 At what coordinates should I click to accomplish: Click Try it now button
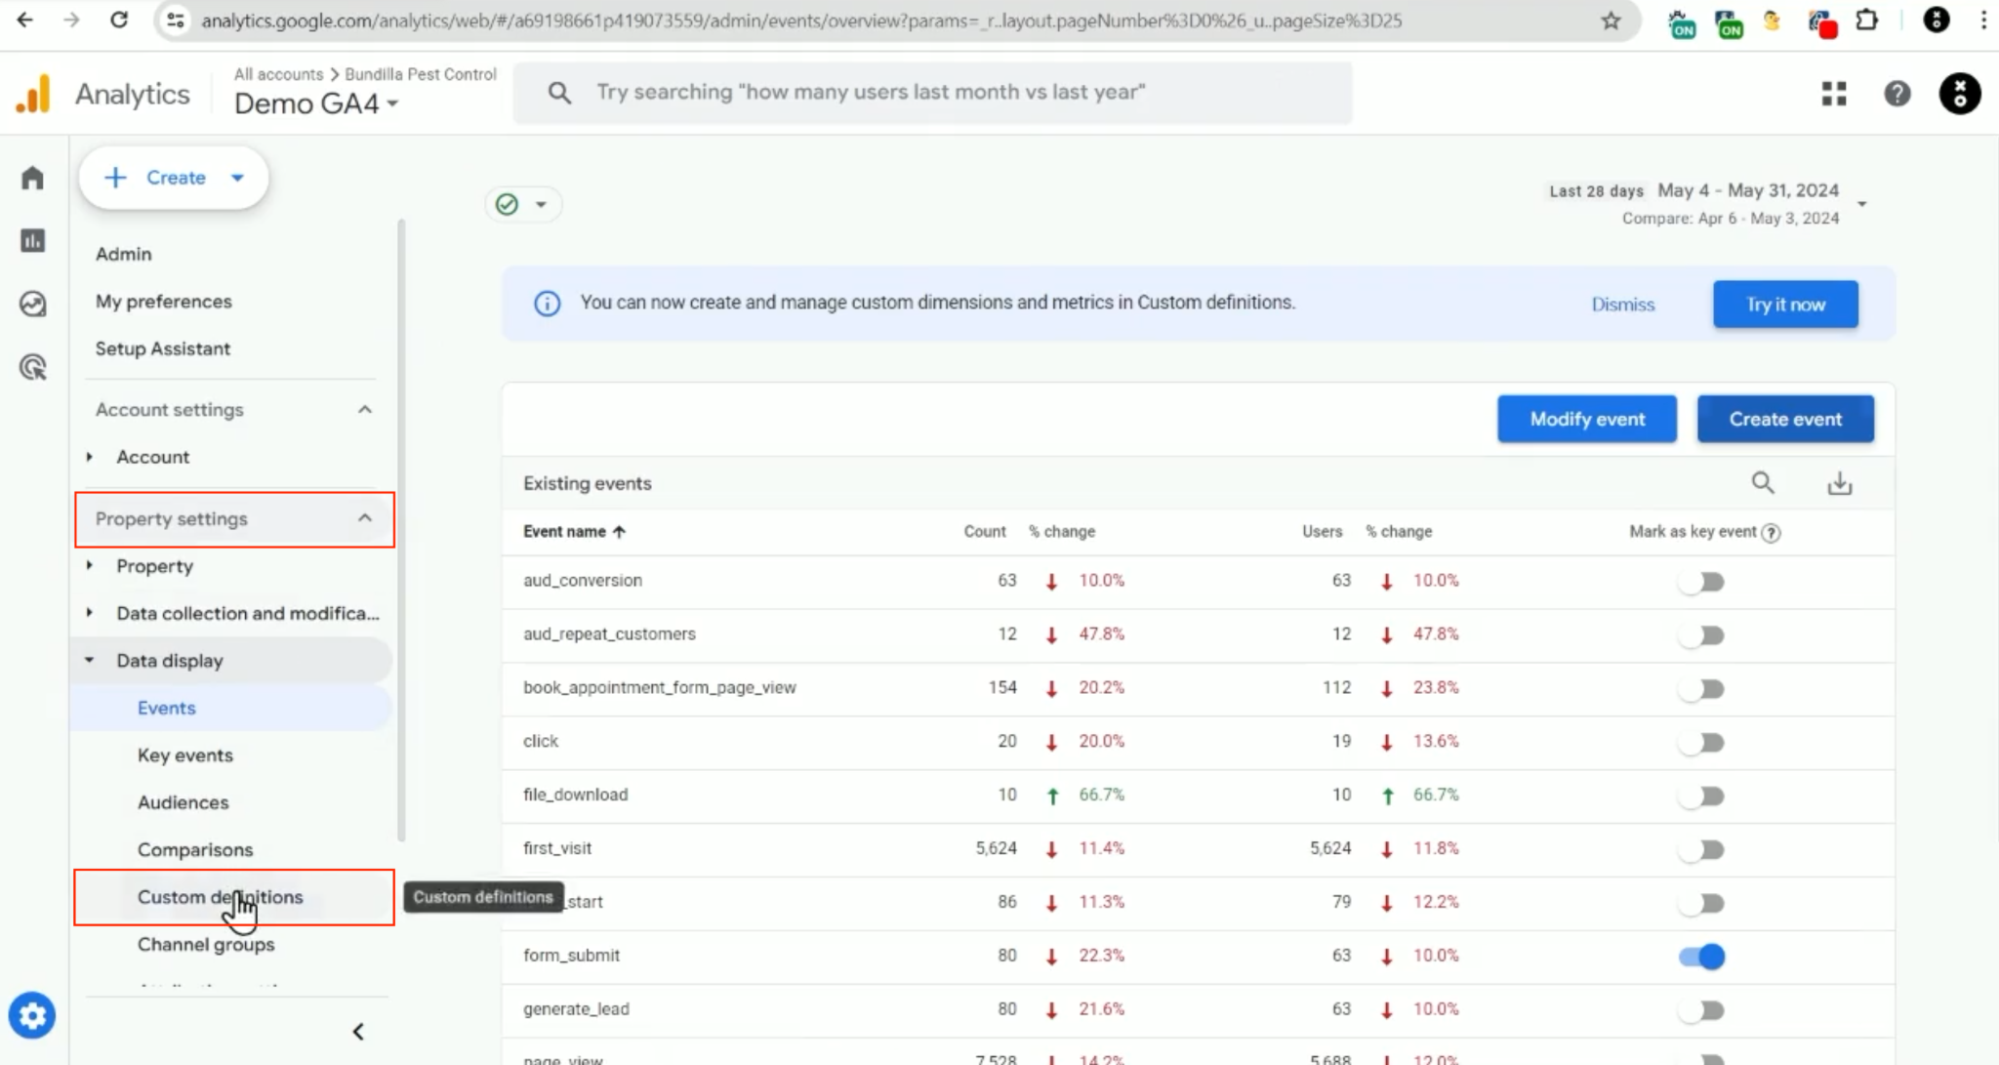[1785, 304]
